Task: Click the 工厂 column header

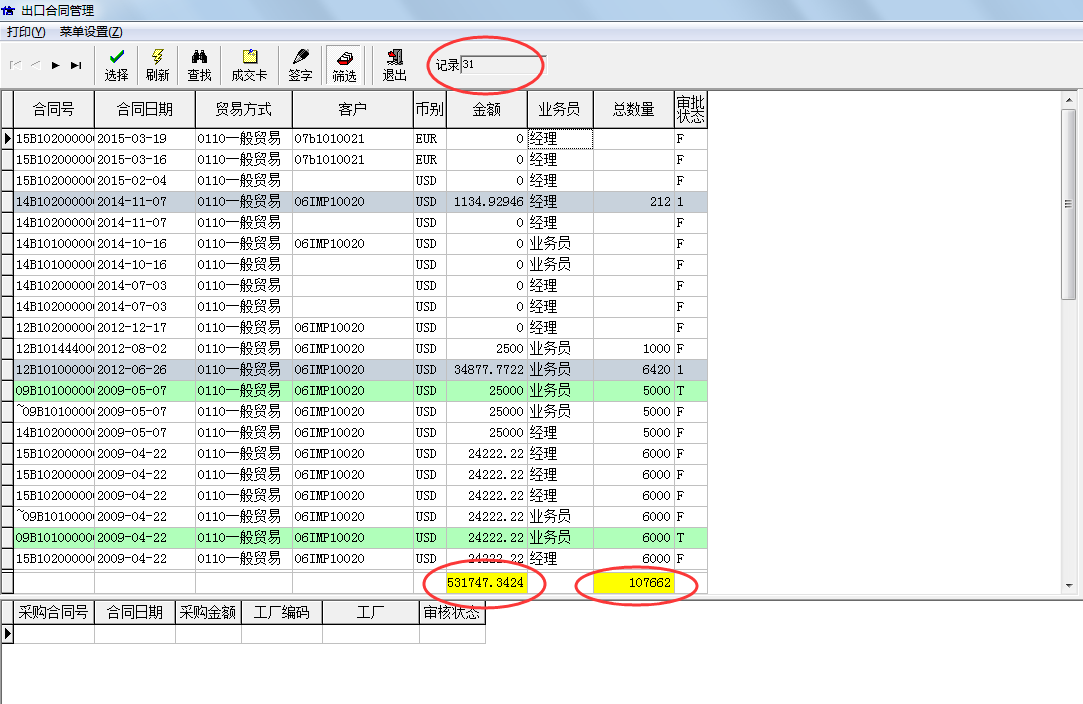Action: pyautogui.click(x=370, y=612)
